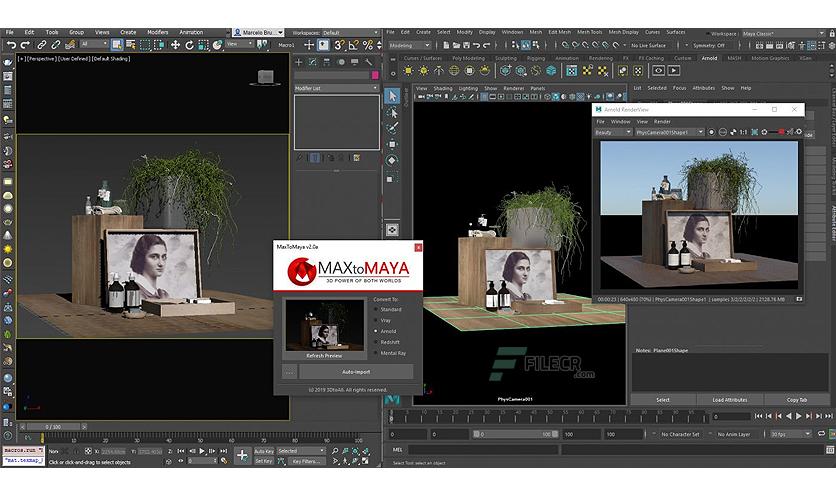Select the Arnold radio option in MaxToMaya

pos(376,331)
